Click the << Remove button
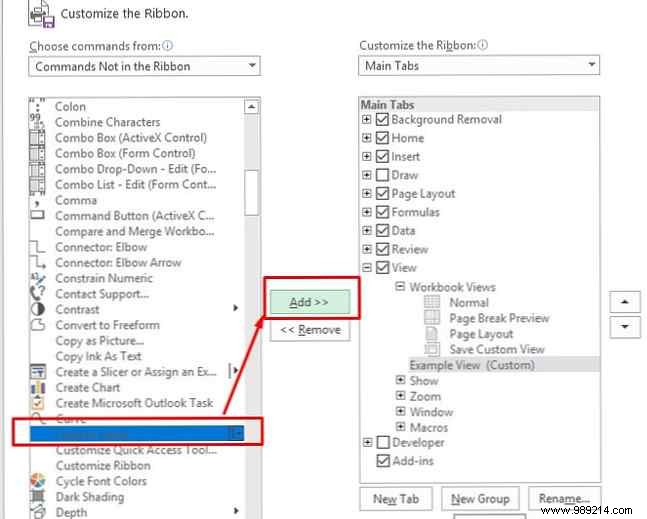This screenshot has height=519, width=647. (x=310, y=330)
